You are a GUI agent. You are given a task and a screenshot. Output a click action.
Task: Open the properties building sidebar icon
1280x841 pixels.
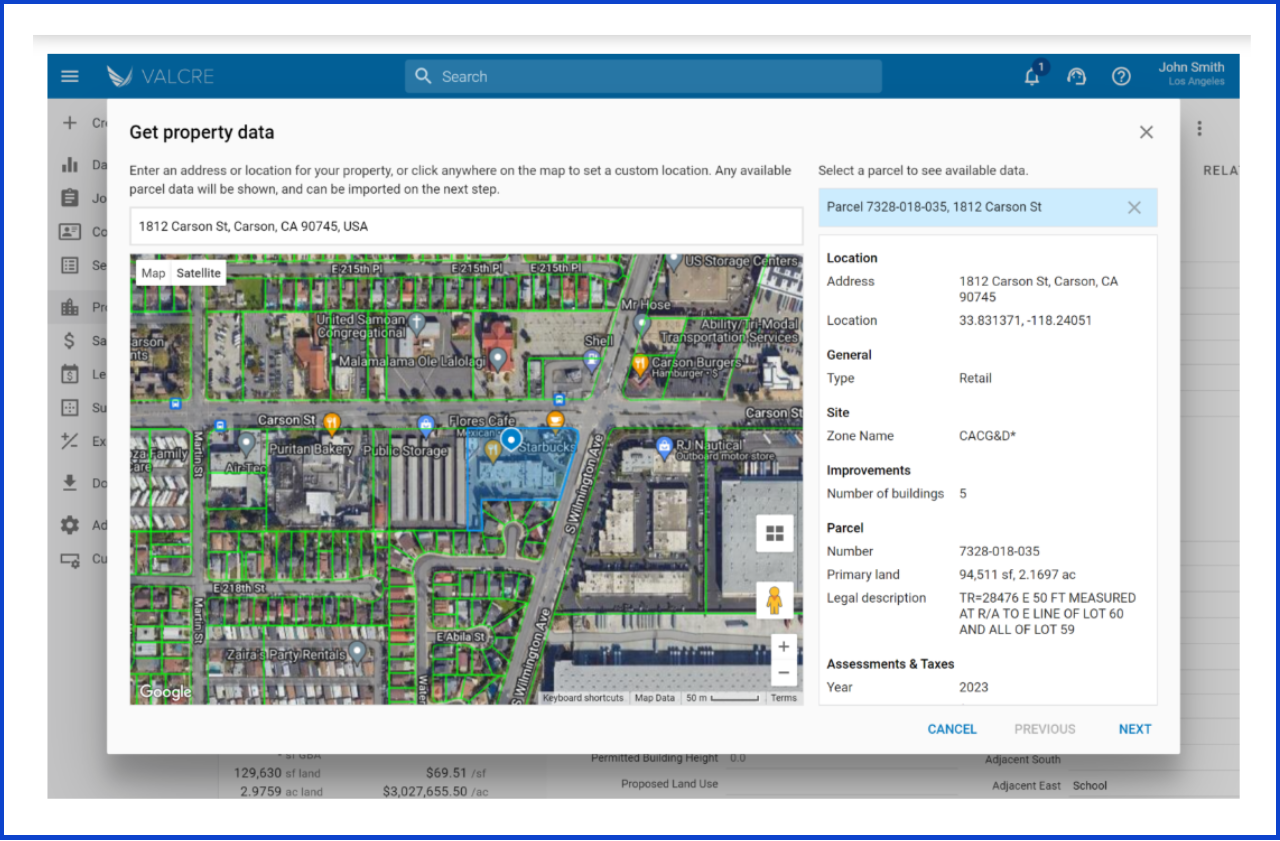69,307
